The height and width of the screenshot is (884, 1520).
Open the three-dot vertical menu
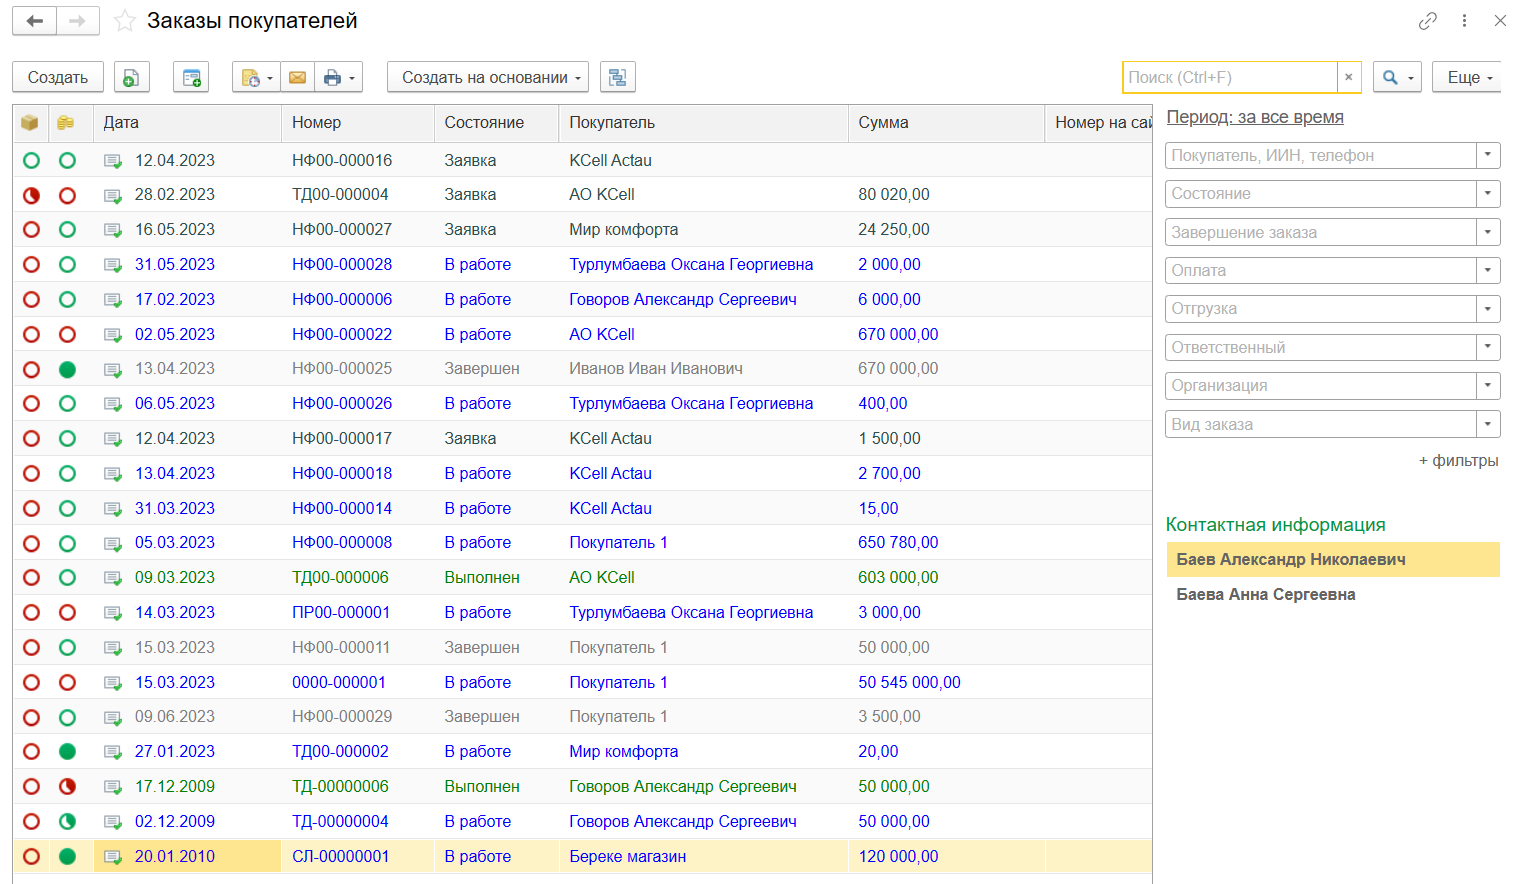1464,21
